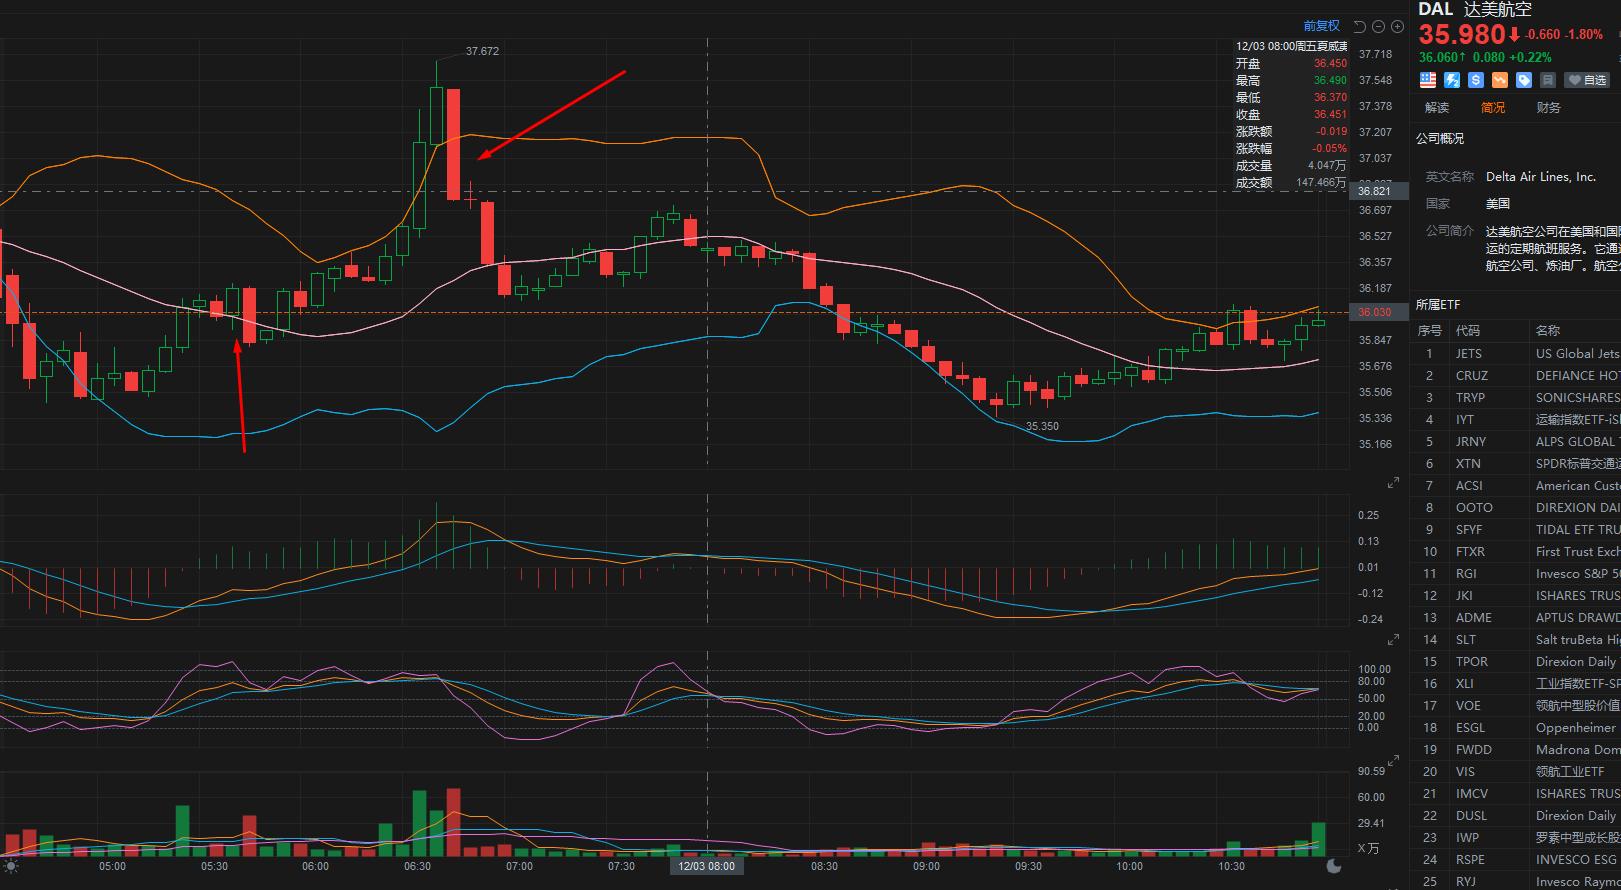Click VOE in the ETF list
The image size is (1621, 890).
click(1468, 706)
